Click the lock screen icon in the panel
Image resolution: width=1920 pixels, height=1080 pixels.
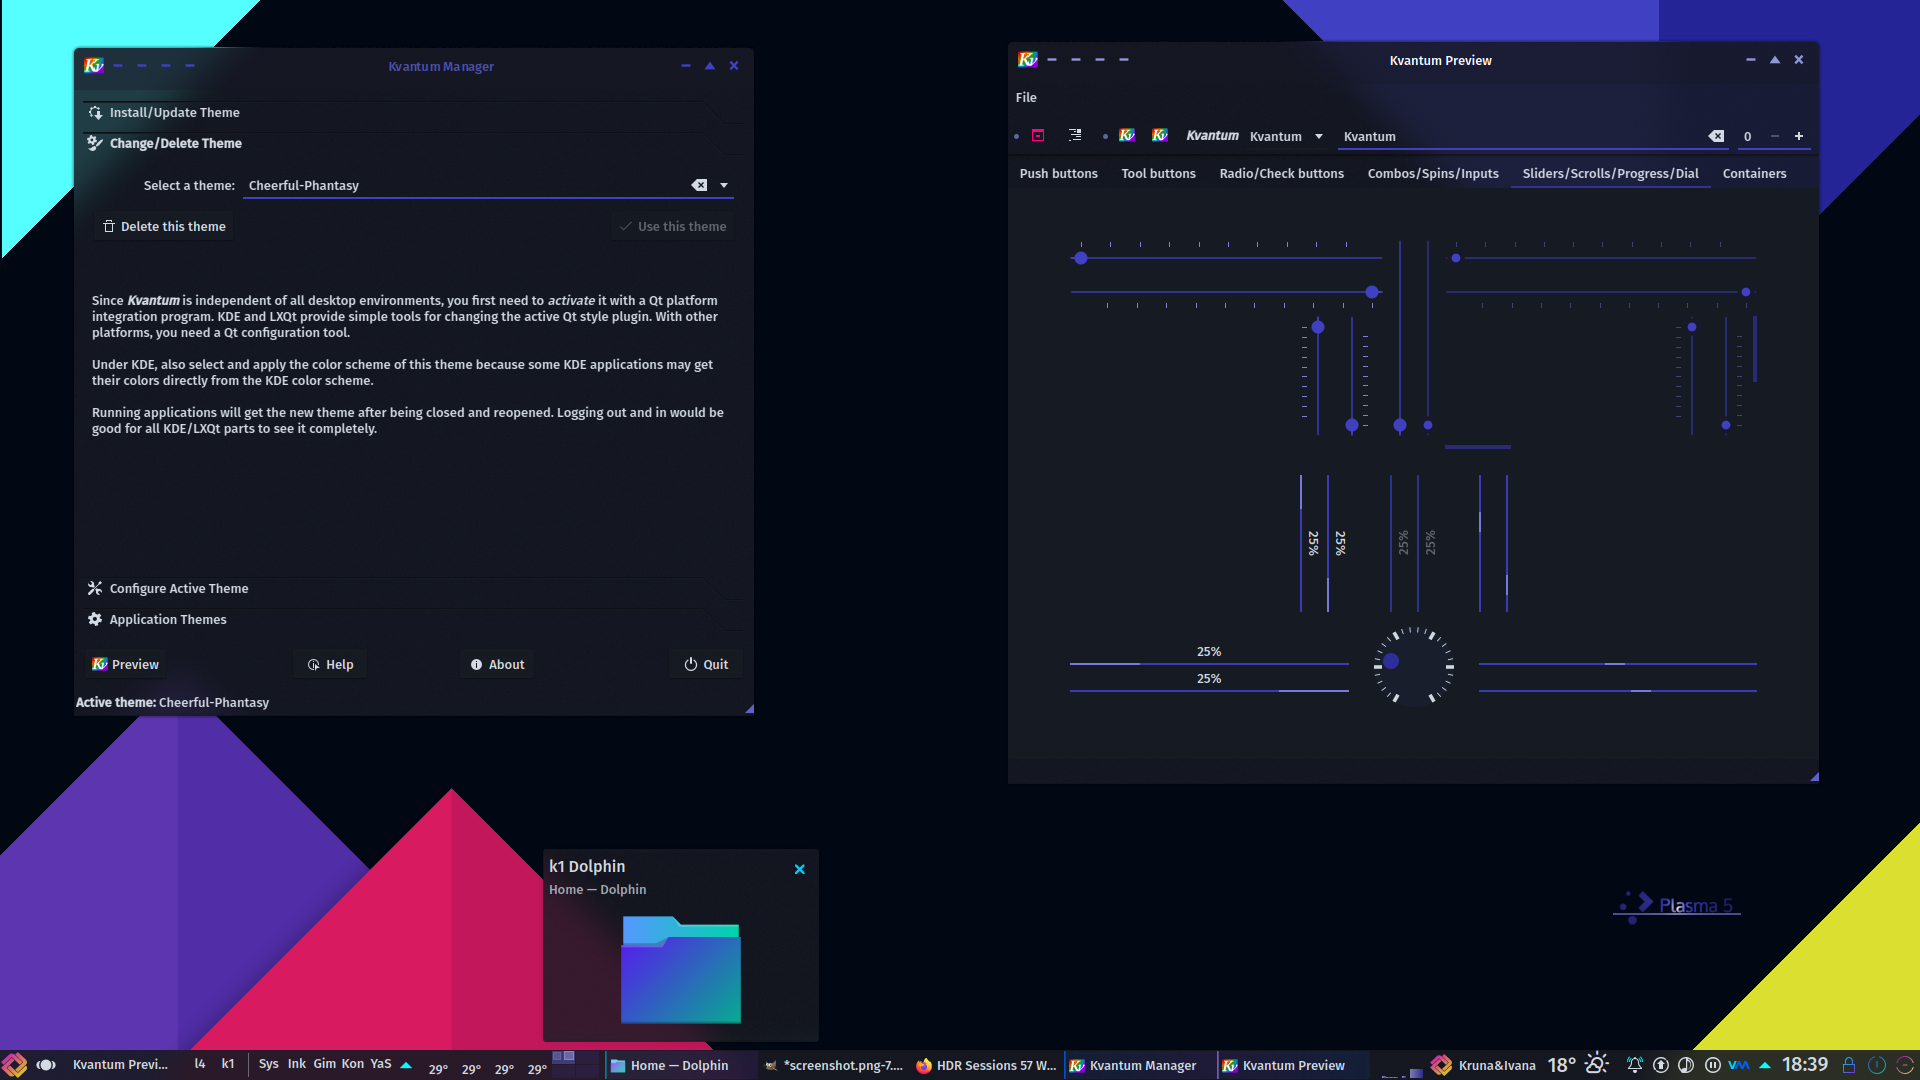(x=1849, y=1065)
